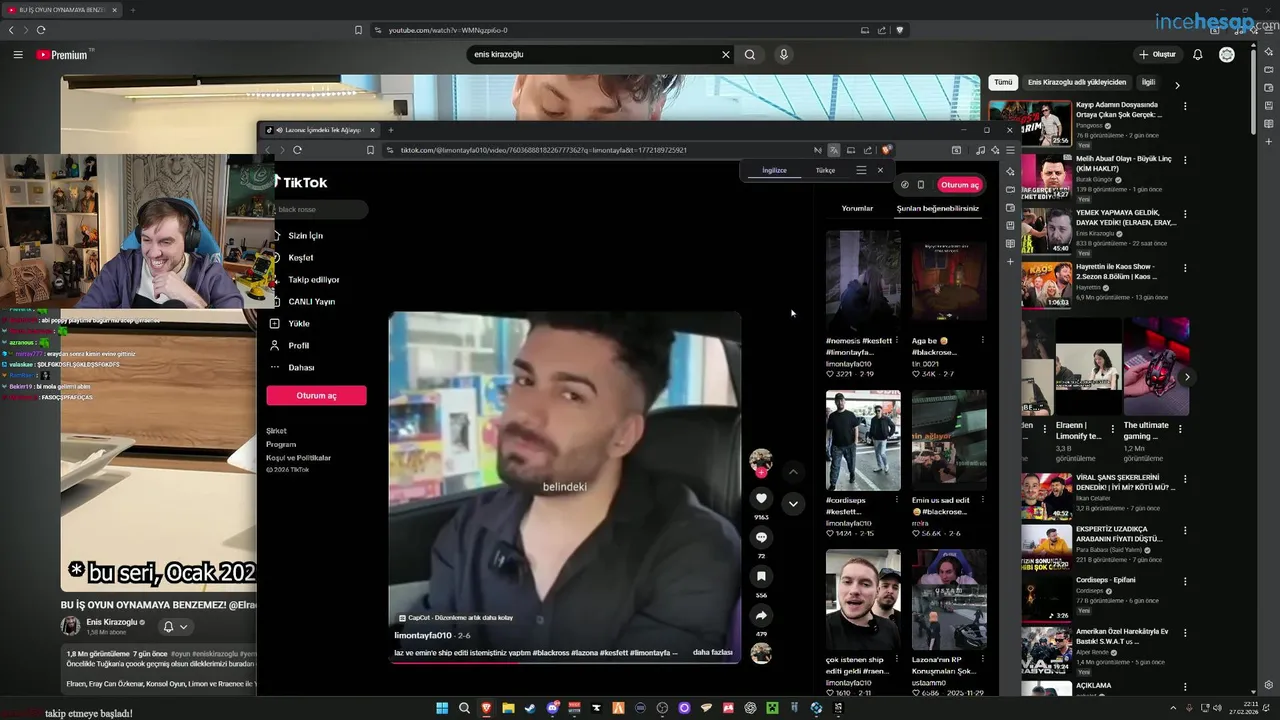Open YouTube notifications bell

[1198, 55]
